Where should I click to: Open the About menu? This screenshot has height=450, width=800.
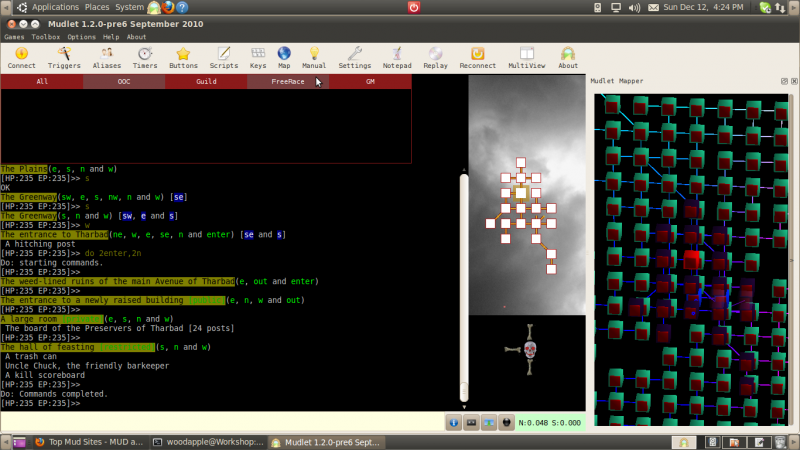point(136,37)
